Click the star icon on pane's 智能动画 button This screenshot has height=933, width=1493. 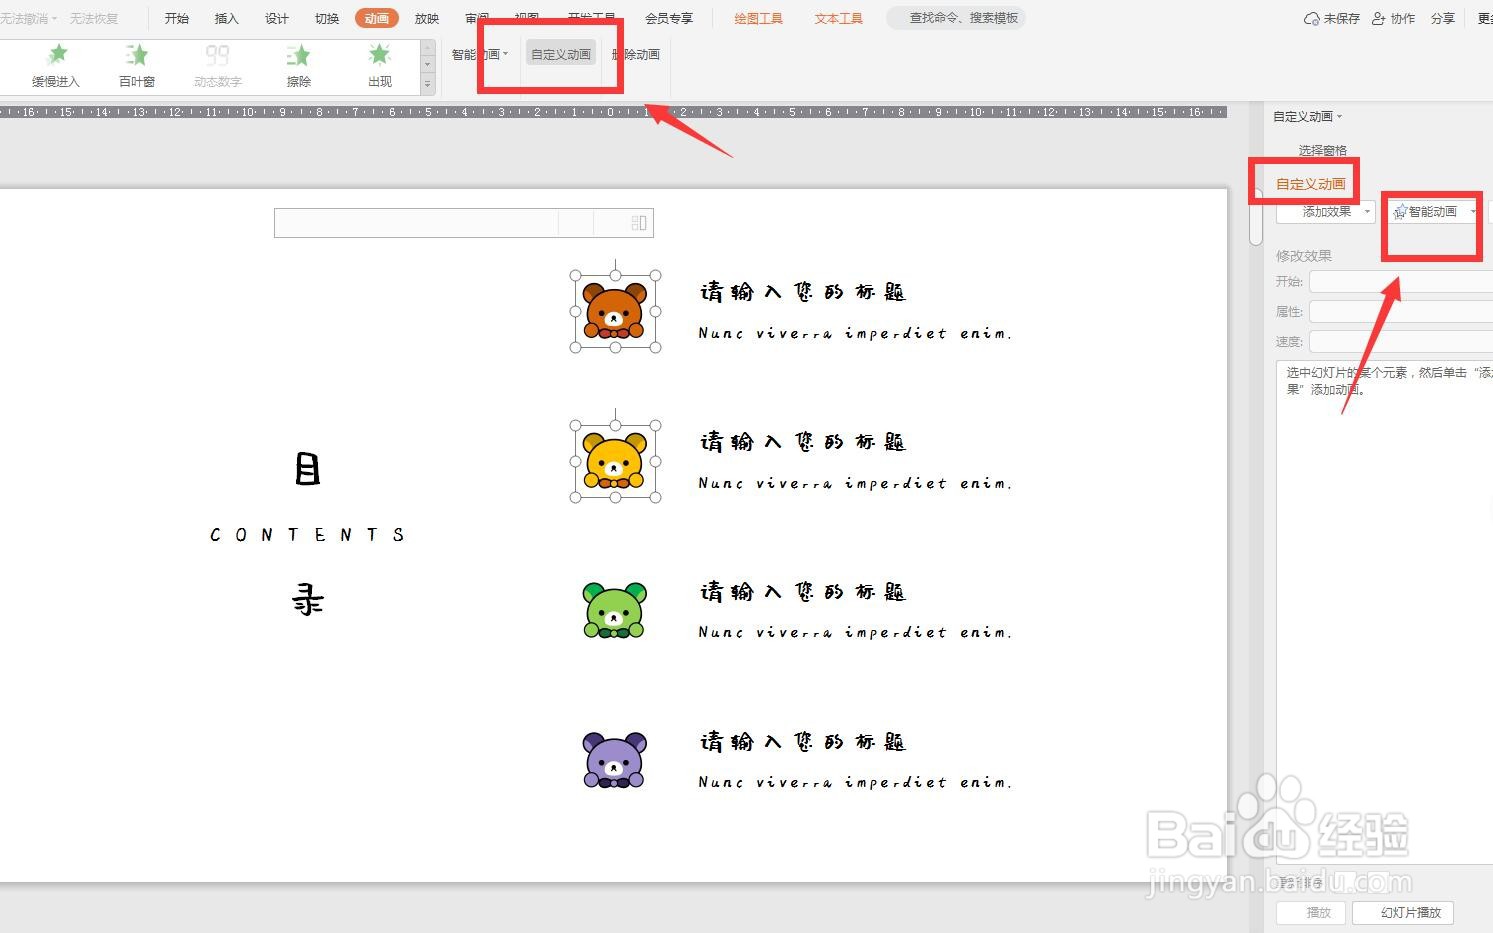click(x=1400, y=212)
